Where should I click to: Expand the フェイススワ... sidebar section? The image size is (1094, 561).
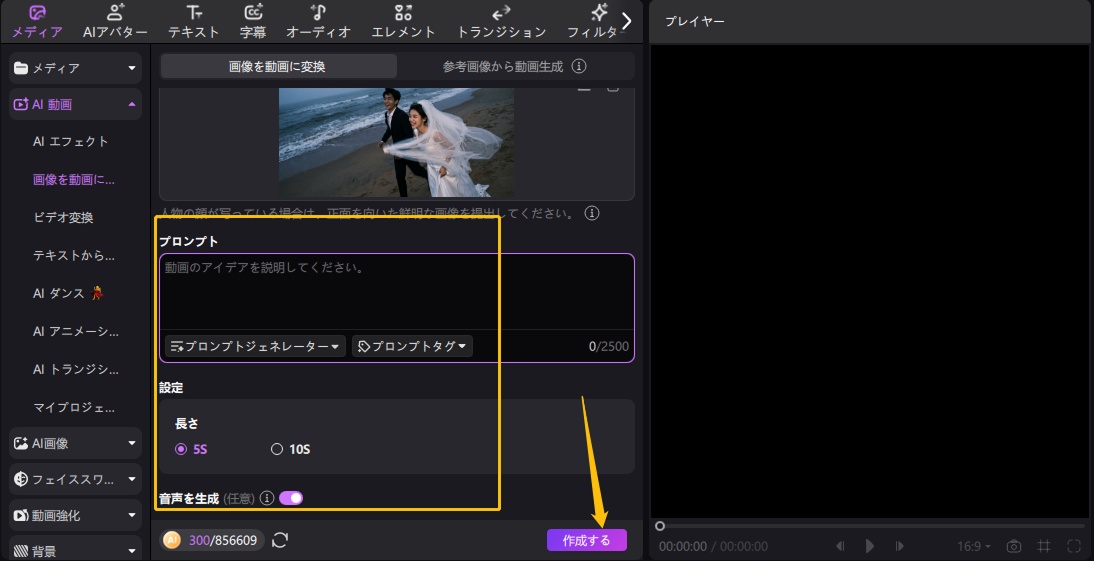75,479
